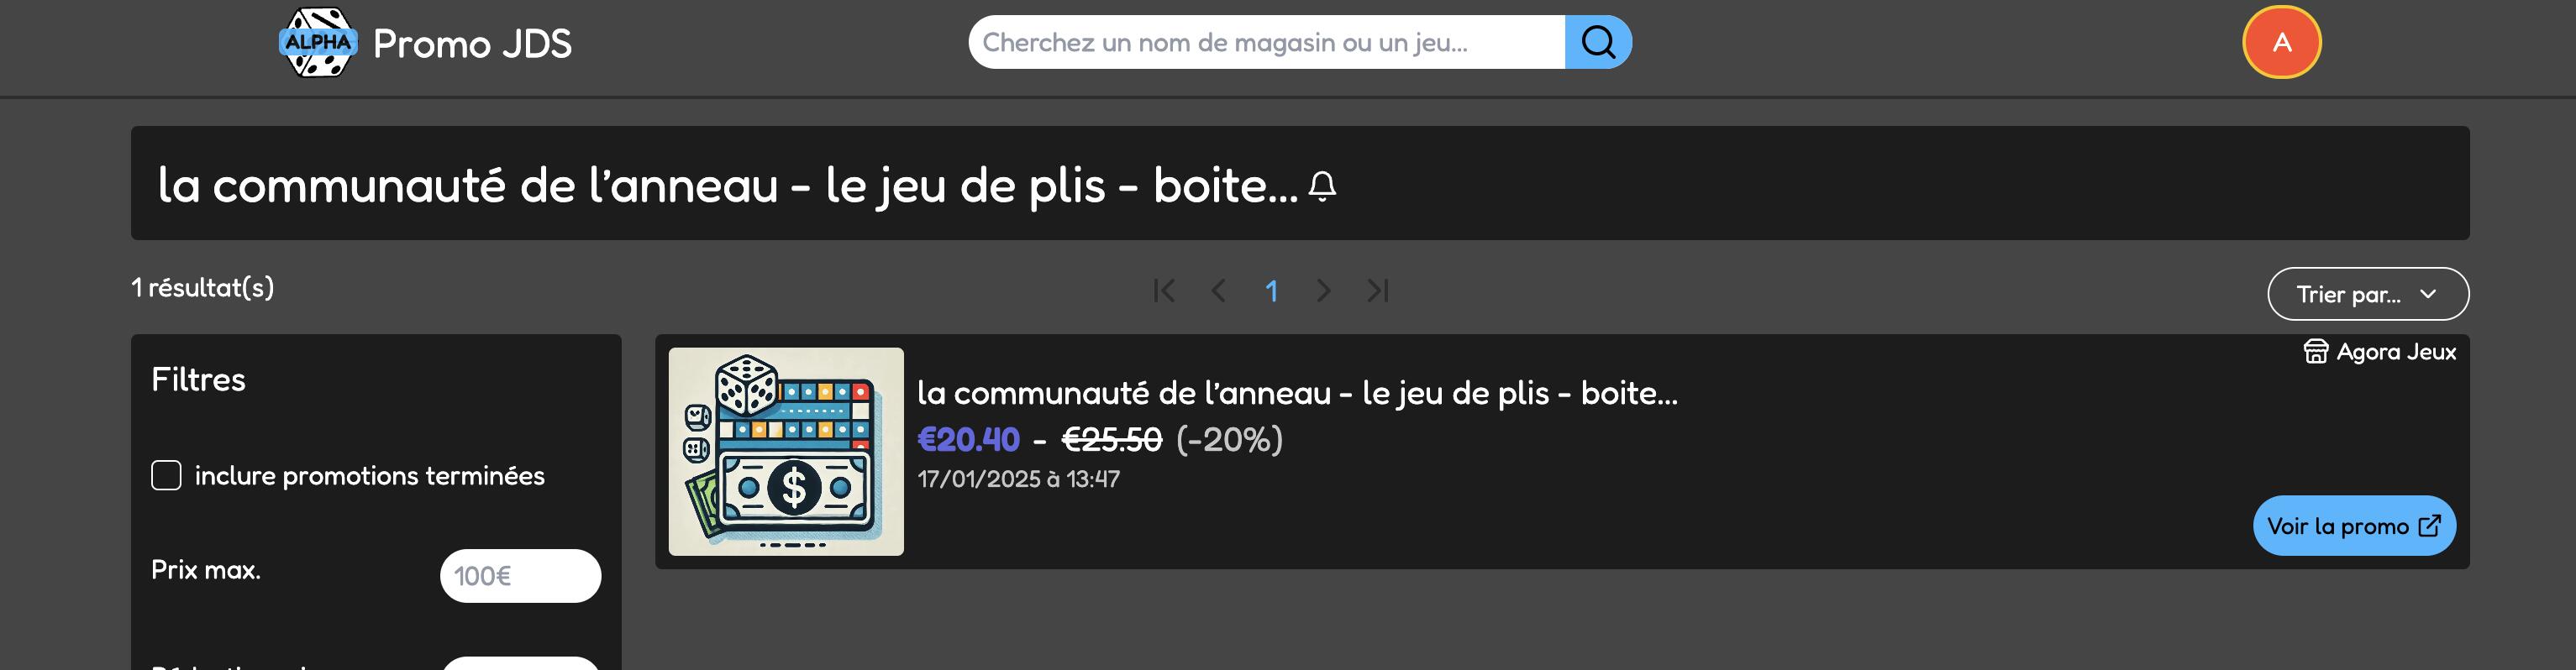2576x670 pixels.
Task: Open the result card's game title
Action: [1297, 393]
